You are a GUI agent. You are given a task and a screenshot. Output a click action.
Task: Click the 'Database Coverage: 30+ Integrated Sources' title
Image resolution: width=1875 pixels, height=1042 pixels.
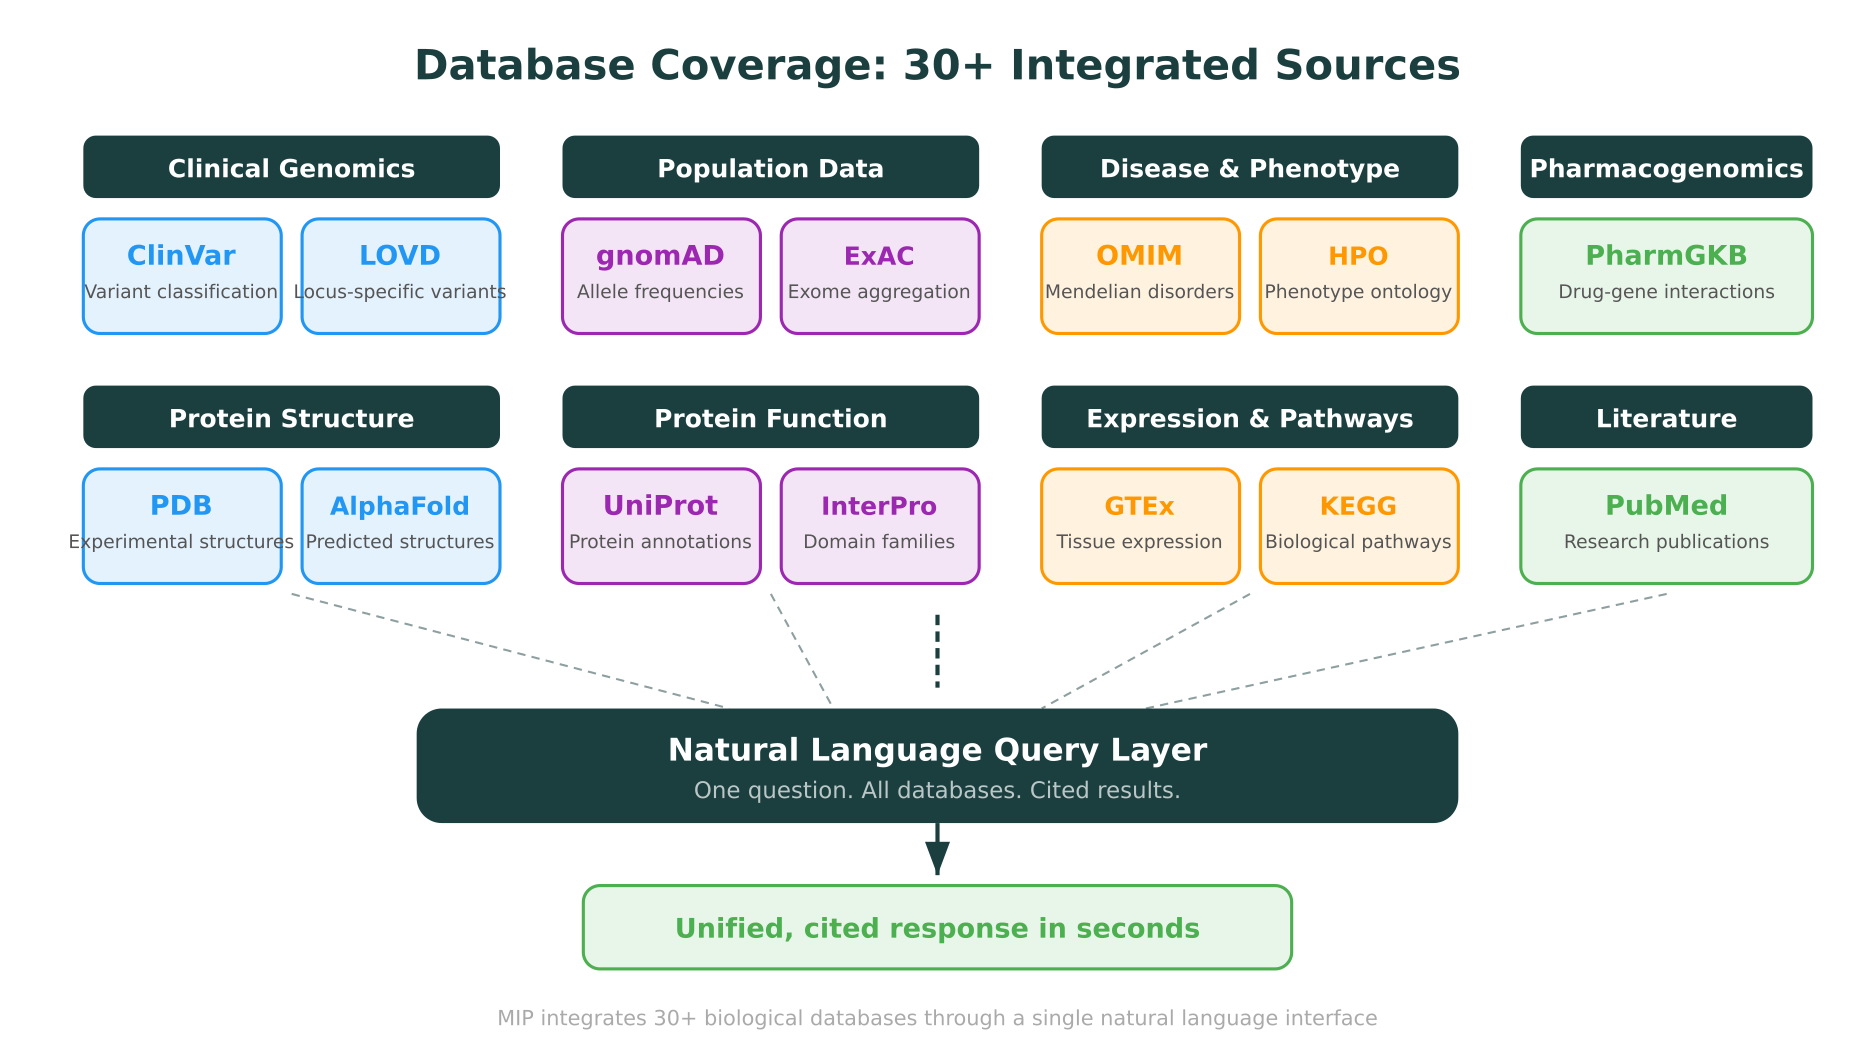click(x=937, y=65)
